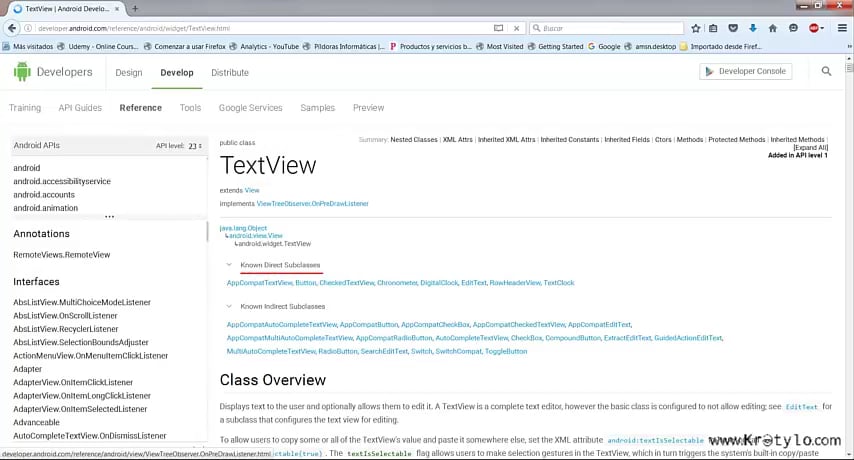The image size is (854, 460).
Task: Open the EditText subclass link
Action: [x=474, y=283]
